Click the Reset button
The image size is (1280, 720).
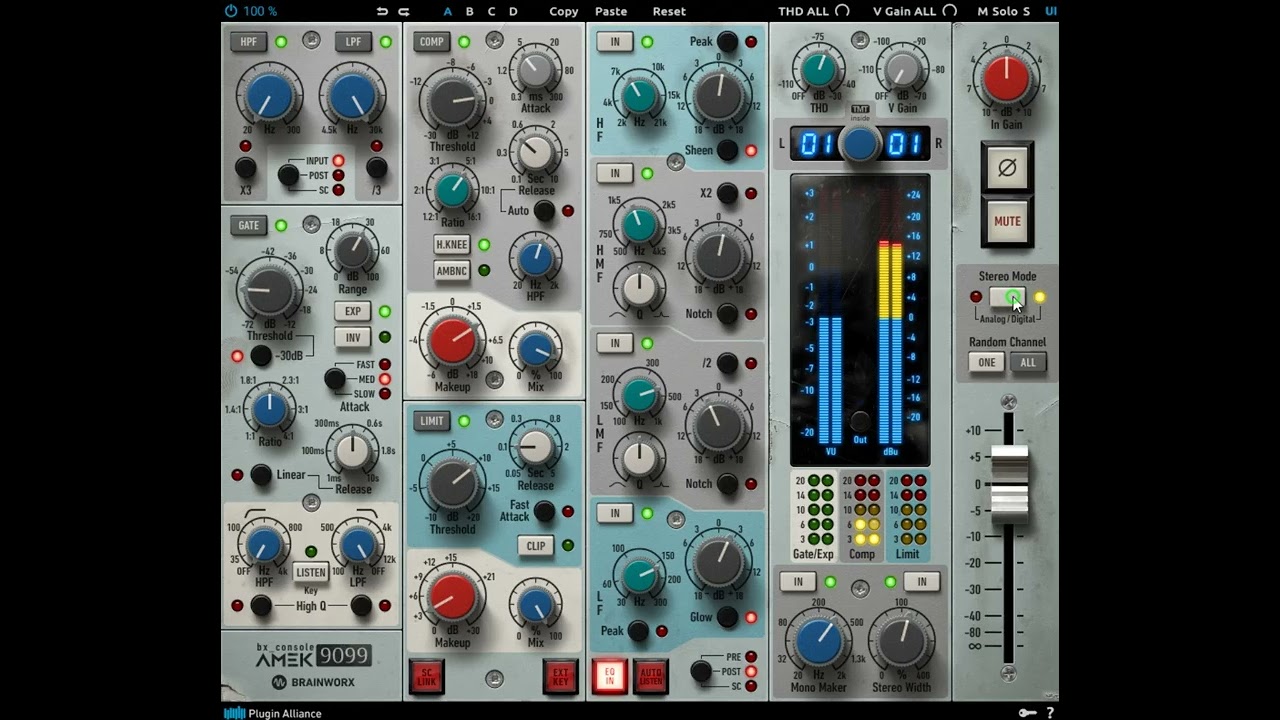(669, 11)
